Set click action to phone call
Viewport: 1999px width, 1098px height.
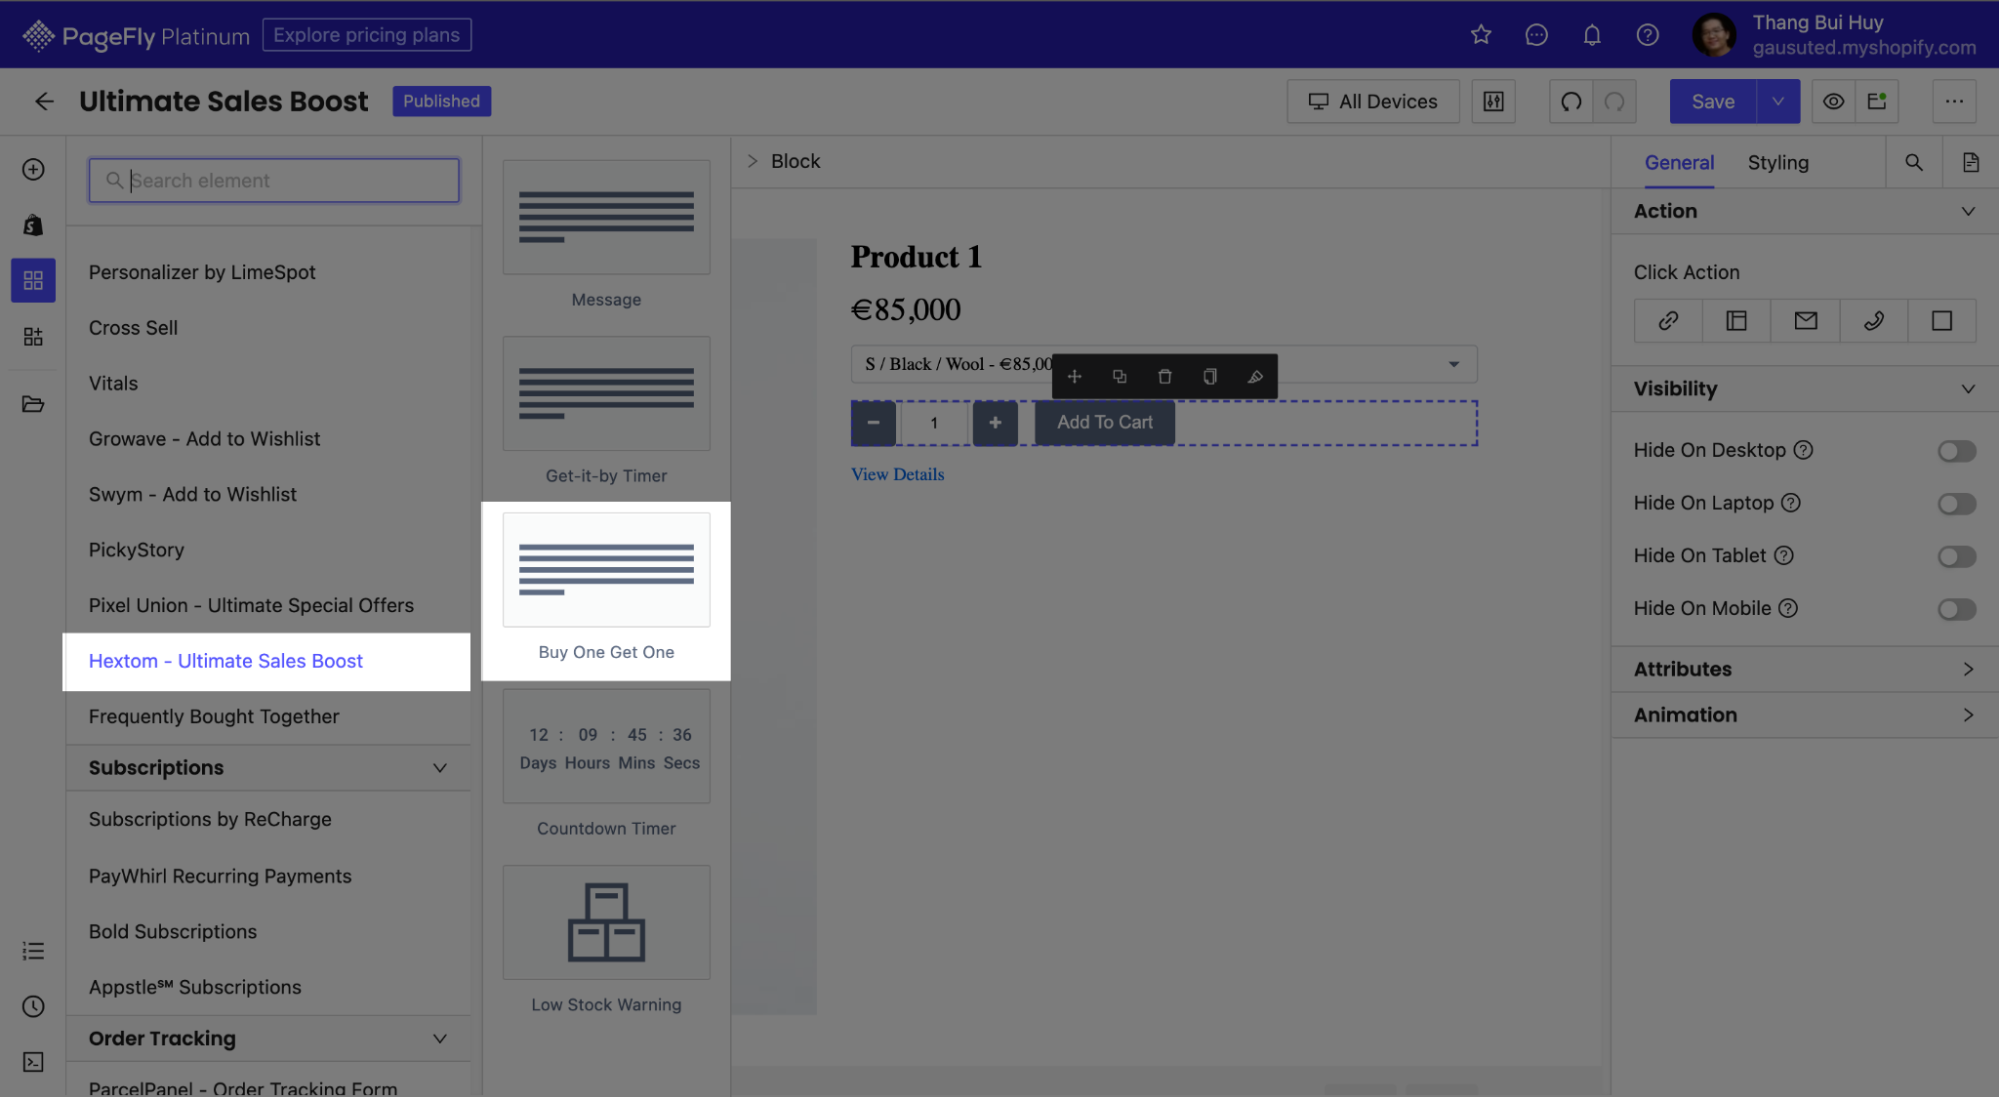[1874, 321]
